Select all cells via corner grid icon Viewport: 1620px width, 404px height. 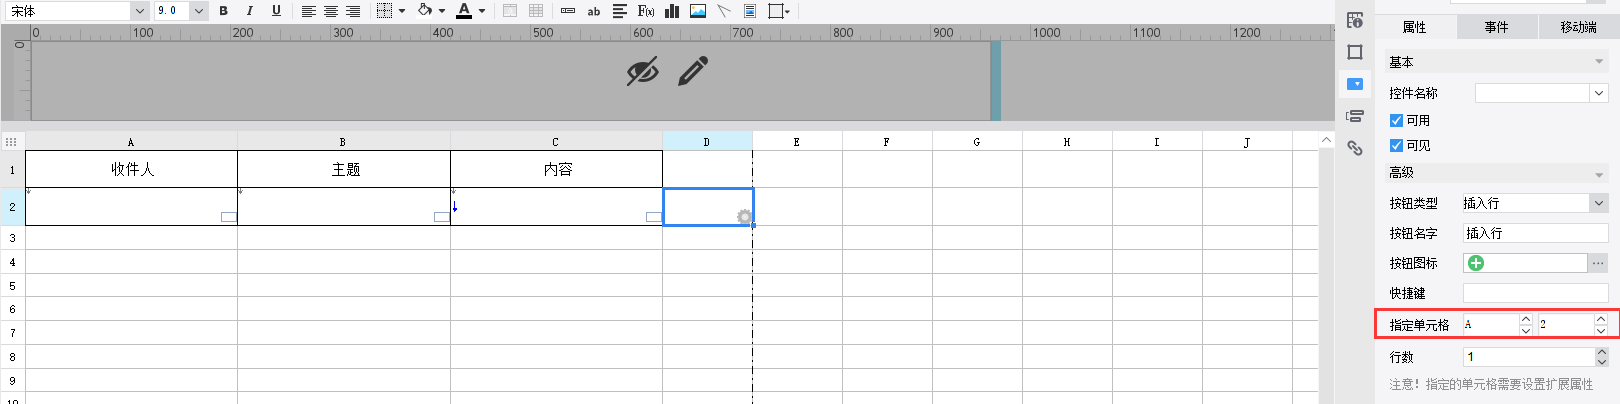(11, 142)
